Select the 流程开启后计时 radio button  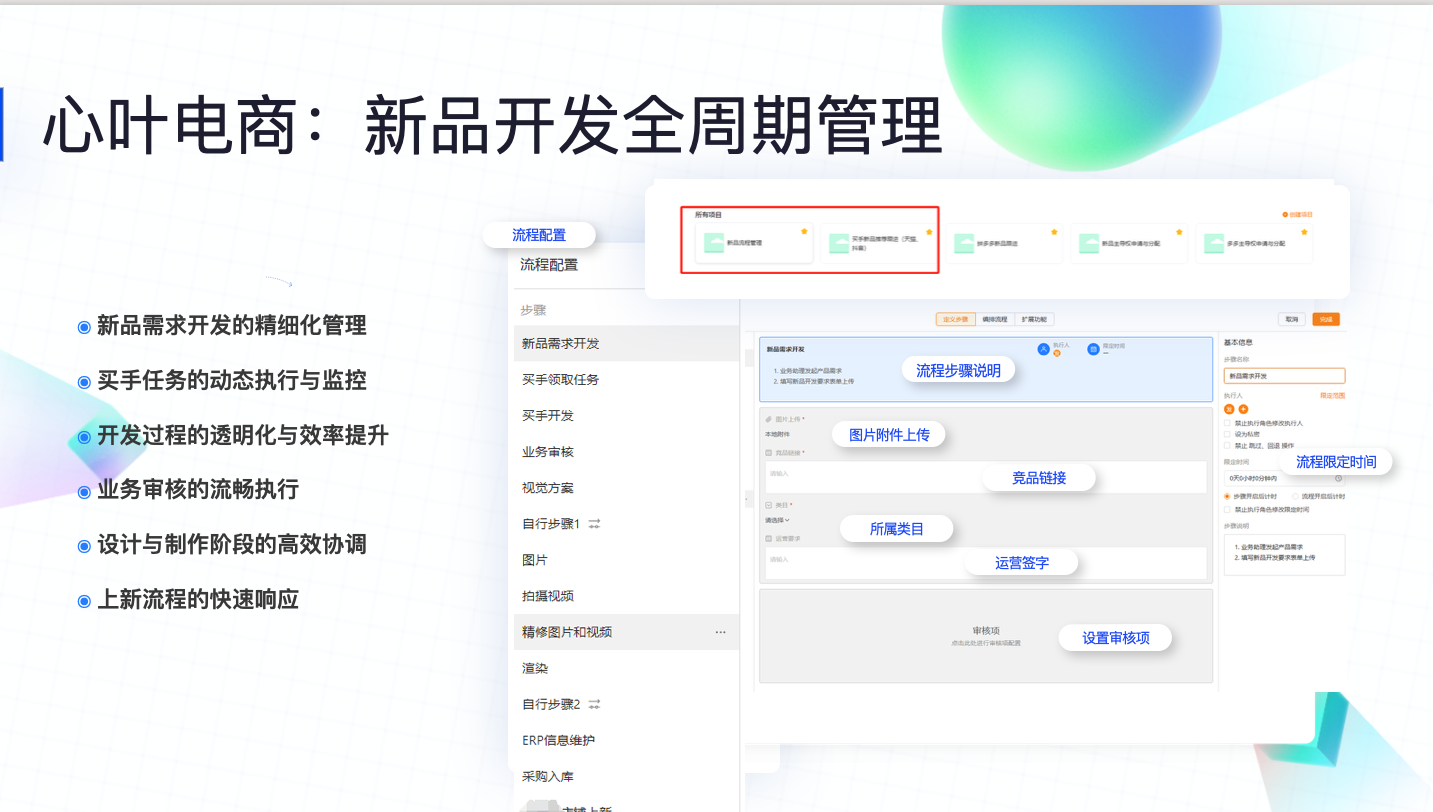coord(1296,496)
